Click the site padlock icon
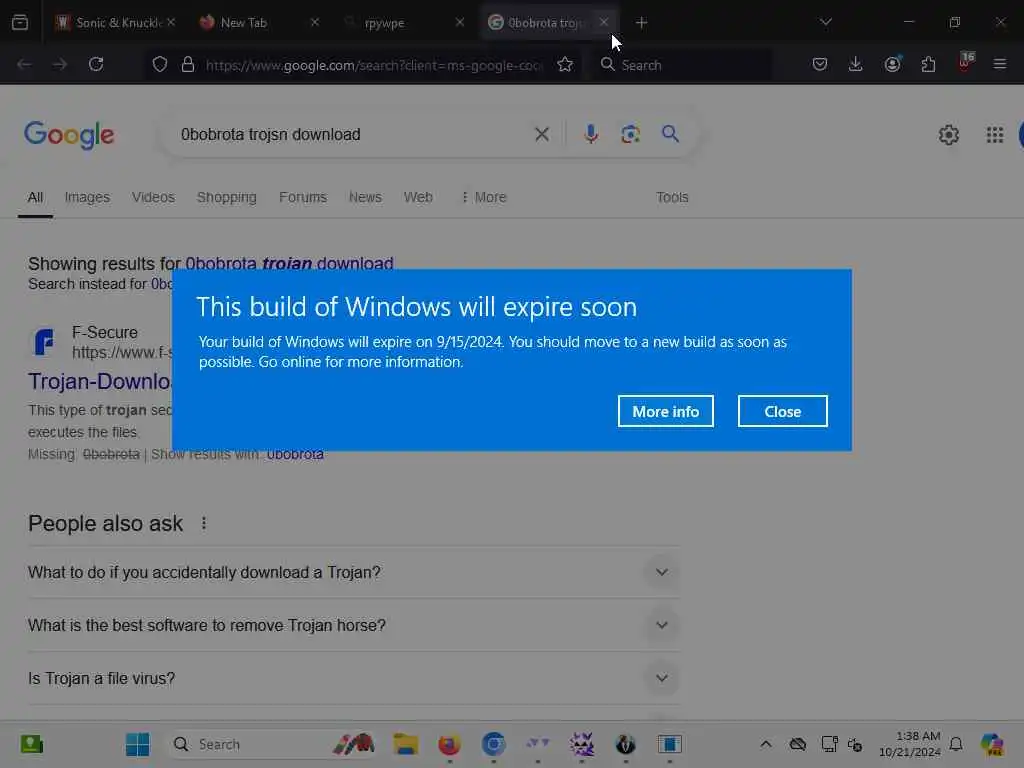Image resolution: width=1024 pixels, height=768 pixels. [x=188, y=65]
